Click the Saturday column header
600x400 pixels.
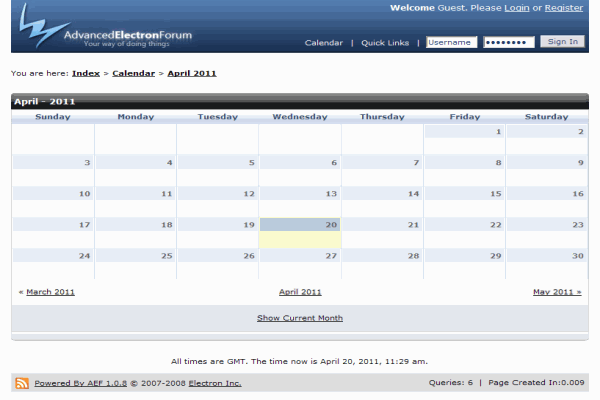[546, 117]
